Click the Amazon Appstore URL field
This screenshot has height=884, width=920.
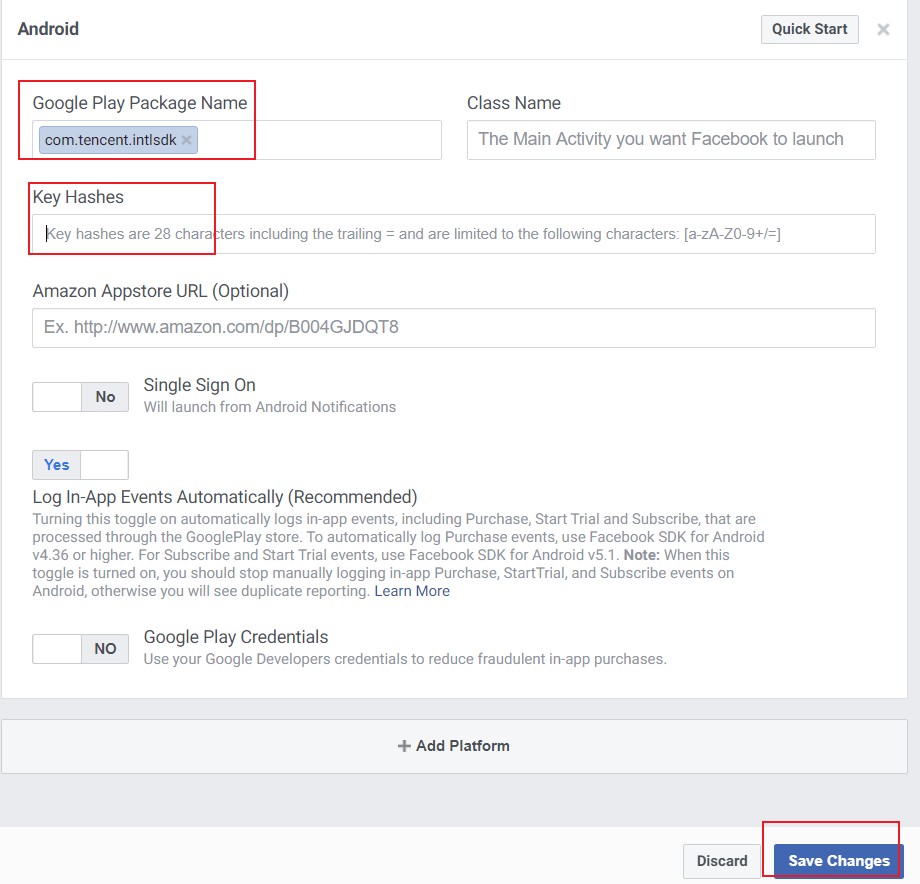455,327
